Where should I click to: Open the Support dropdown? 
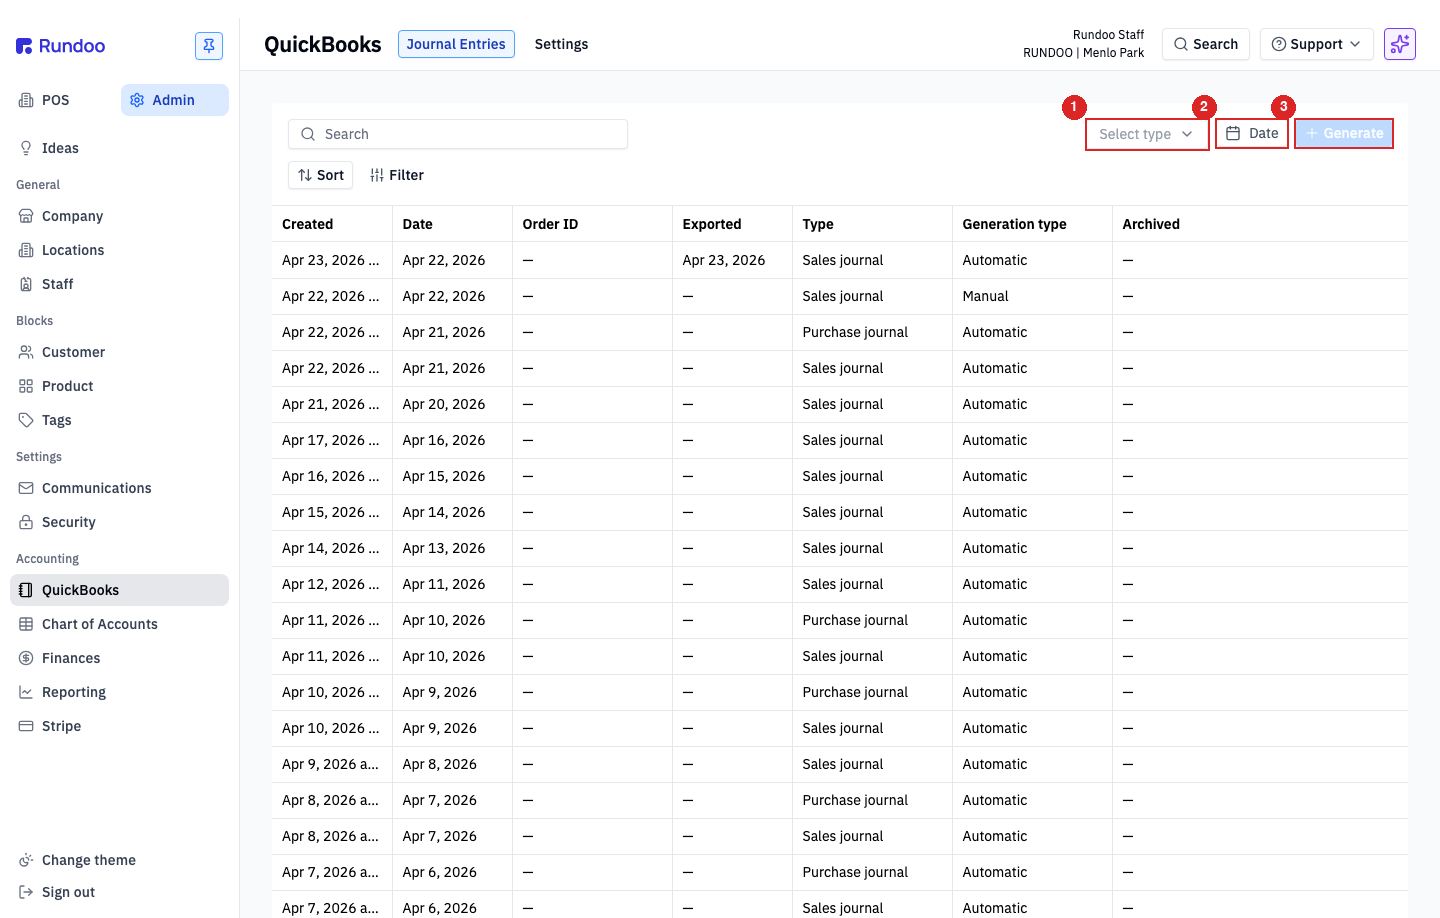point(1316,44)
